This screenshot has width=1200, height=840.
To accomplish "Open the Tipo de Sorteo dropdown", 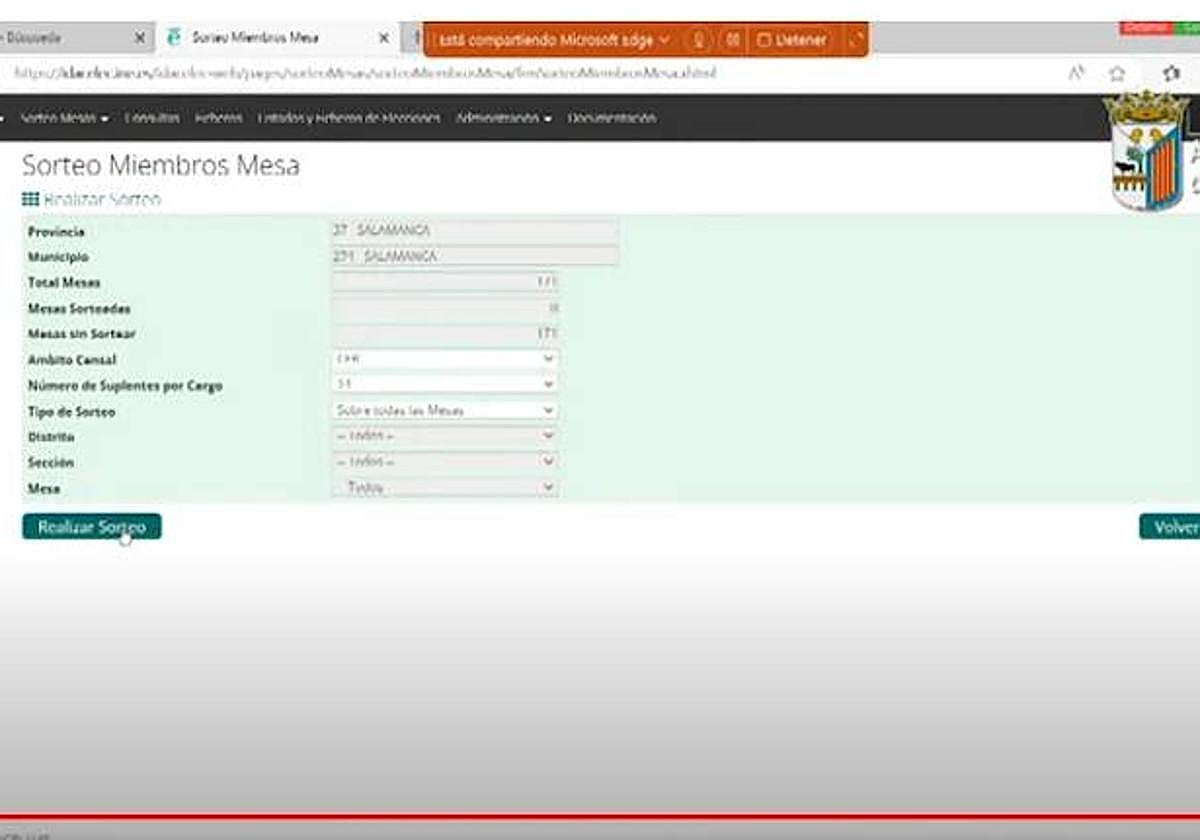I will (x=445, y=410).
